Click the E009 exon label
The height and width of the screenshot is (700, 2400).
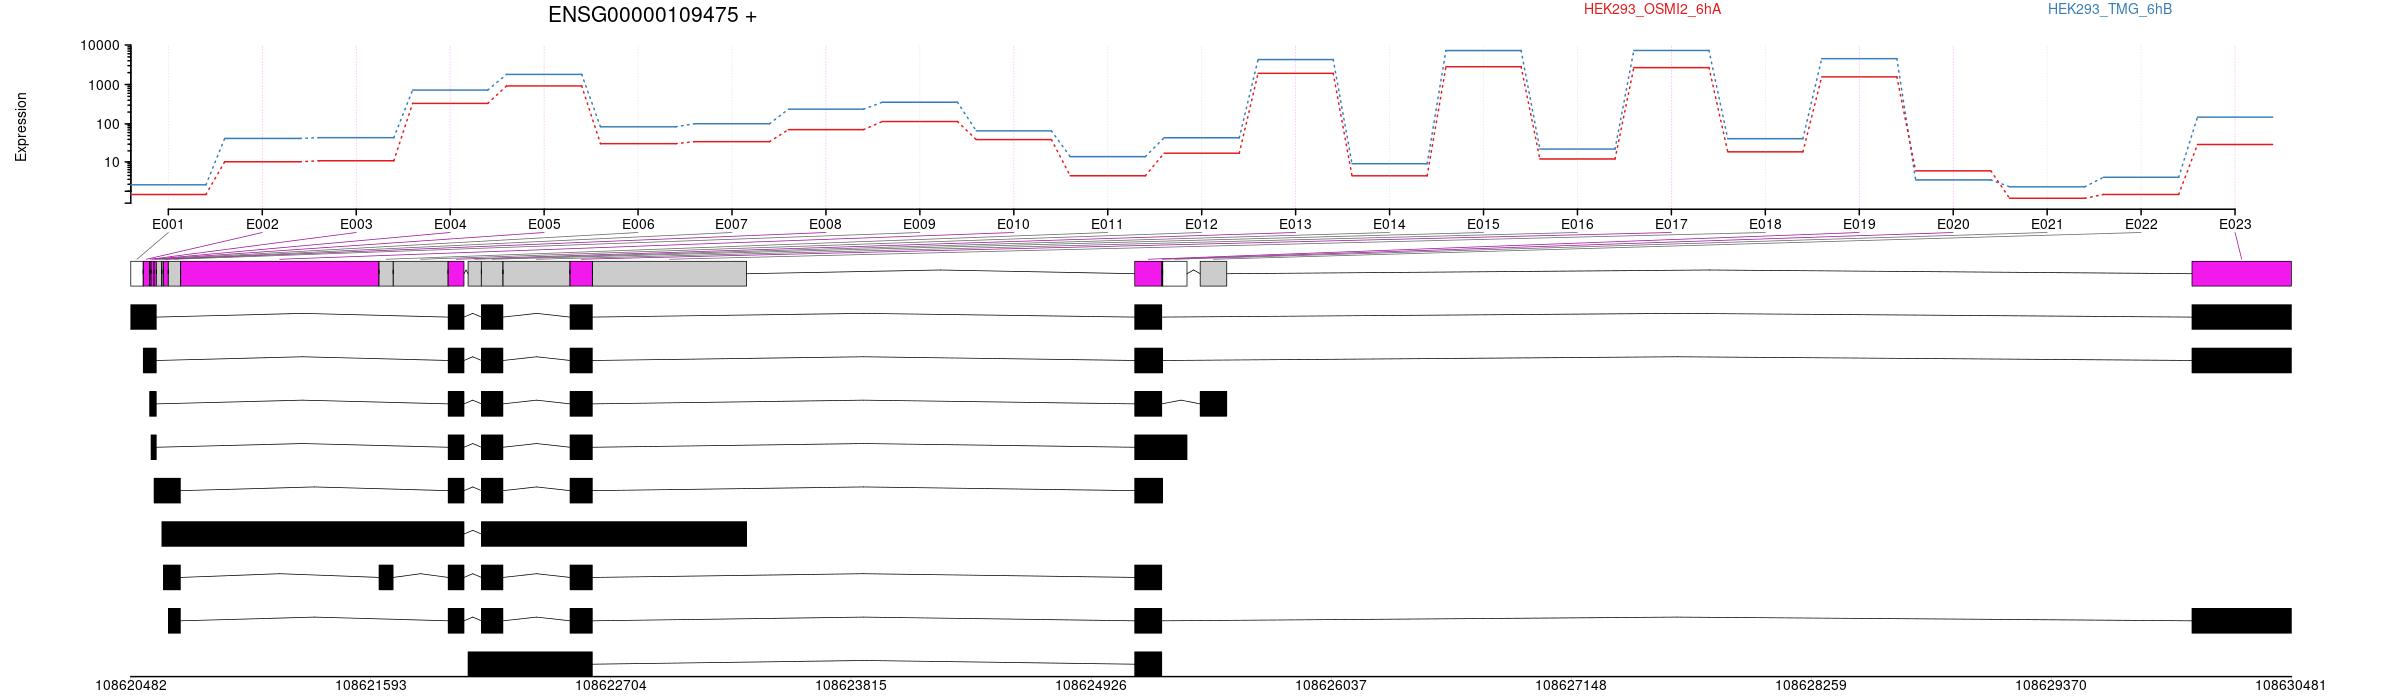coord(919,224)
